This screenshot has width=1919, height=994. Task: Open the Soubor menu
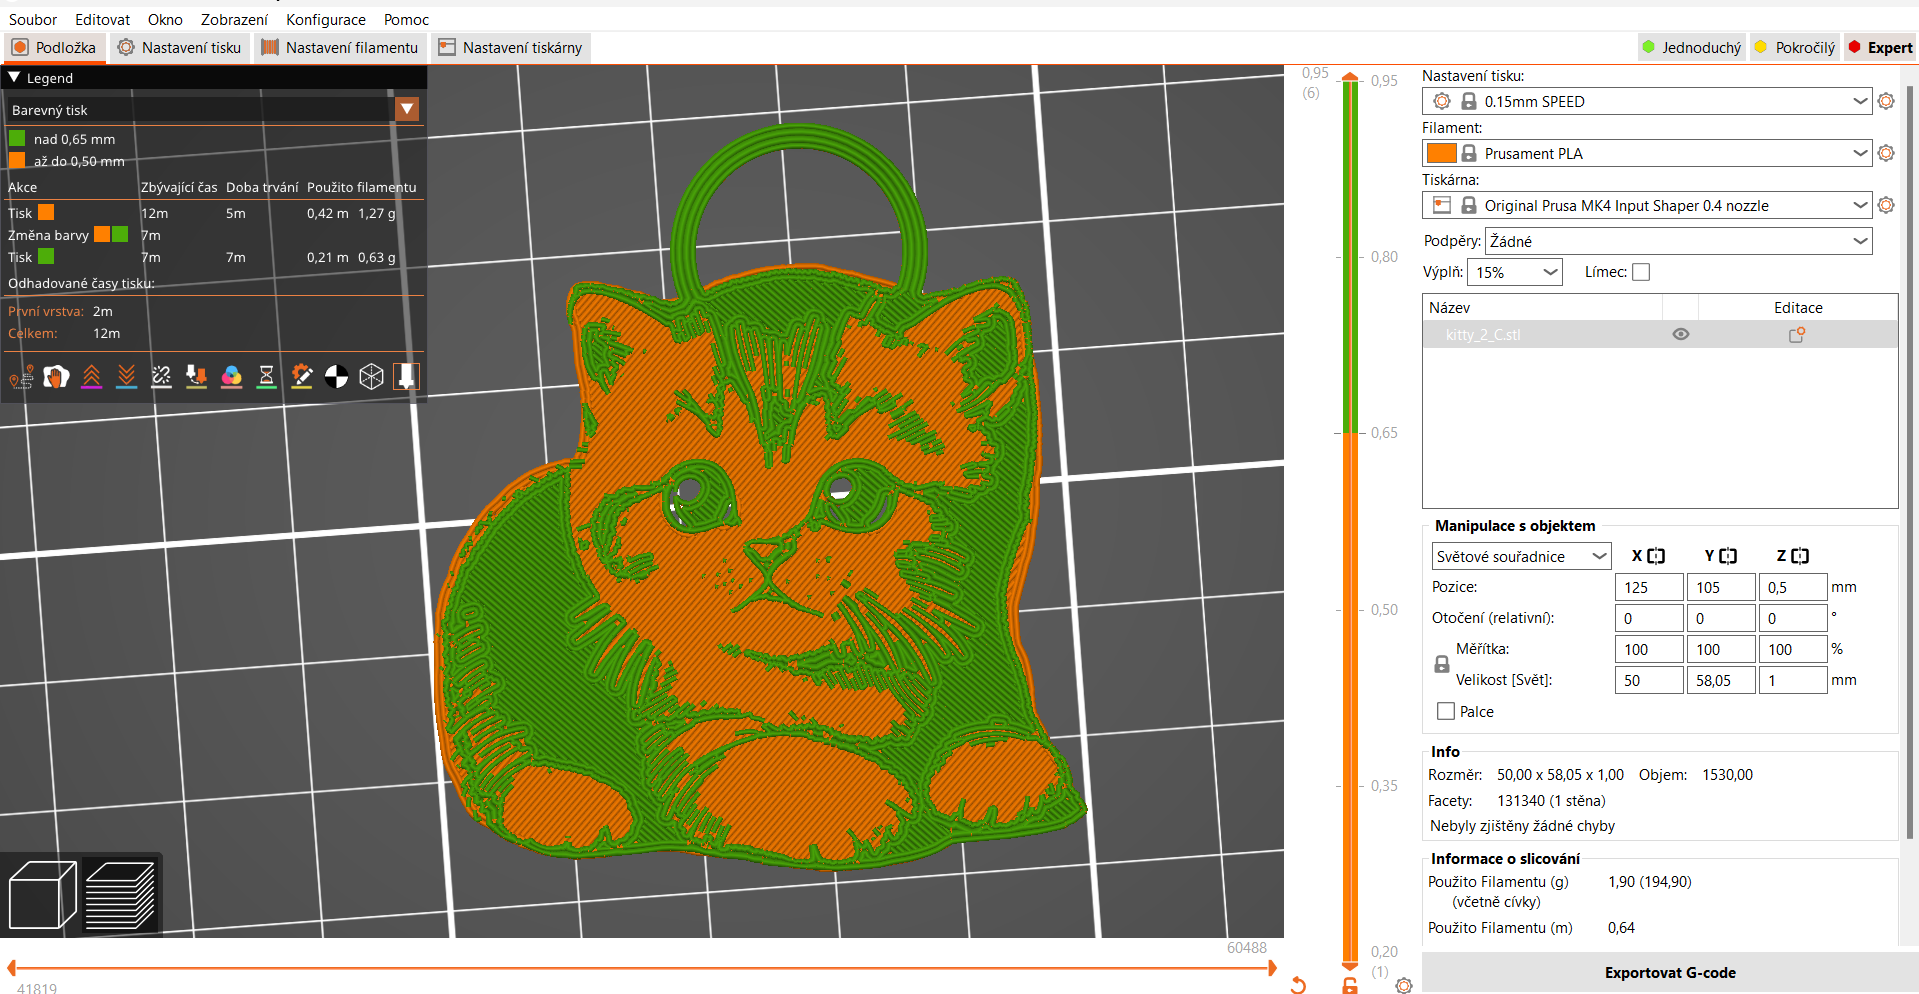pos(33,19)
